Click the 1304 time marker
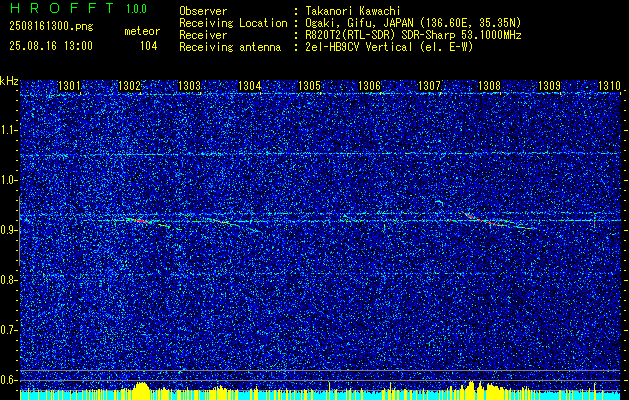Viewport: 629px width, 400px height. [x=250, y=86]
